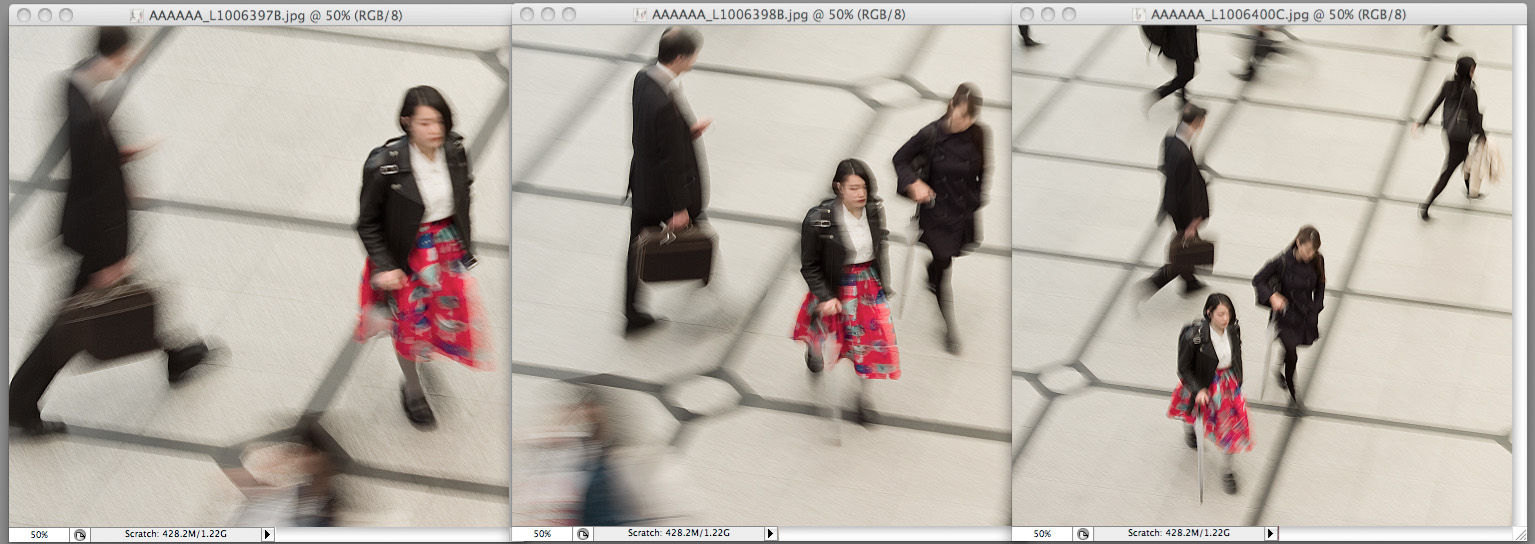The height and width of the screenshot is (544, 1535).
Task: Zoom the AAAAAA_L1006397B.jpg window with green button
Action: click(66, 15)
